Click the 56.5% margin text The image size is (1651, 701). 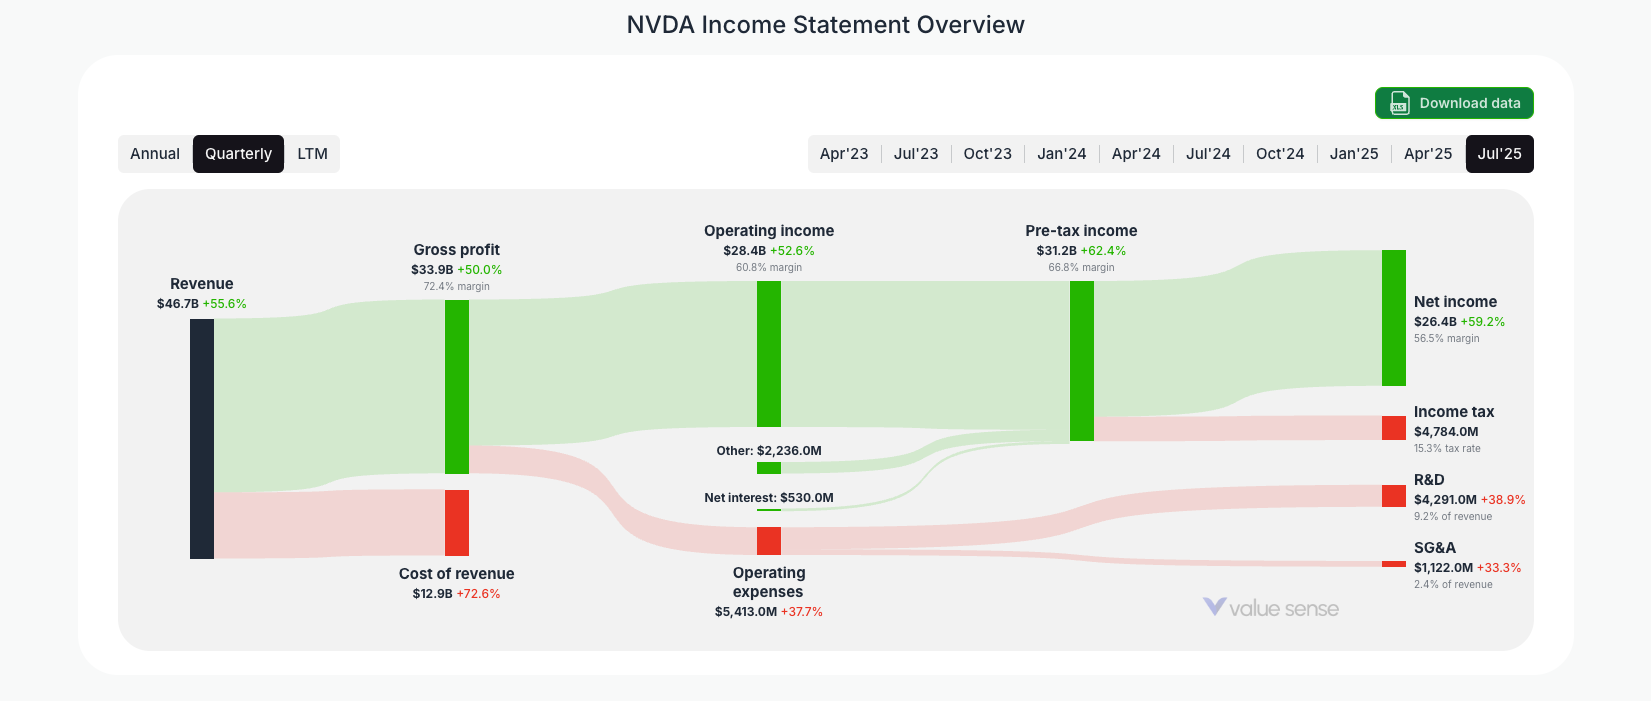pyautogui.click(x=1447, y=339)
